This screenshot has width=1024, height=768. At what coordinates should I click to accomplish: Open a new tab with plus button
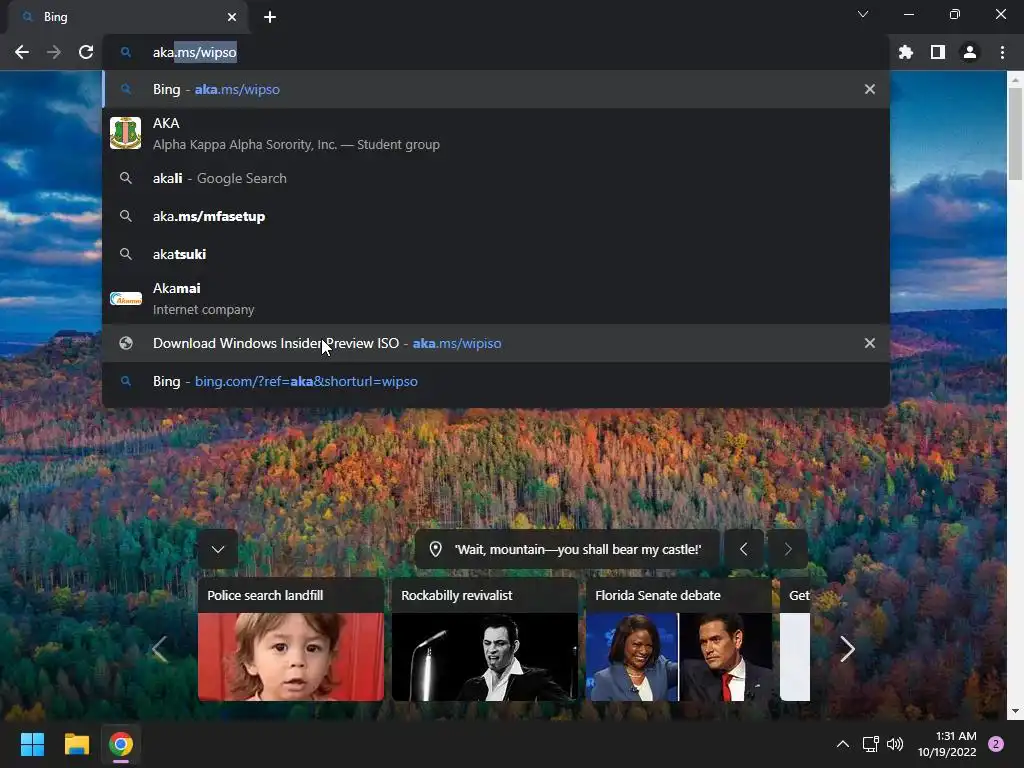(x=270, y=17)
